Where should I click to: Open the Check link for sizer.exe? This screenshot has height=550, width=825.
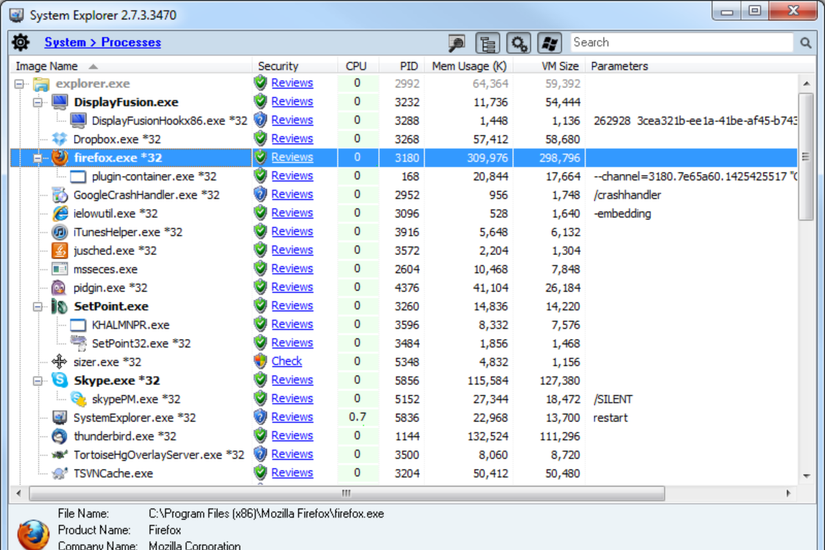point(287,362)
